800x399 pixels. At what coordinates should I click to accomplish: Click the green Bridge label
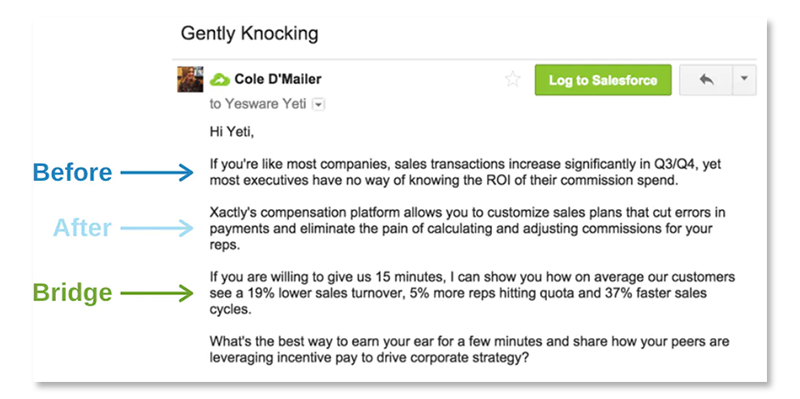coord(72,293)
